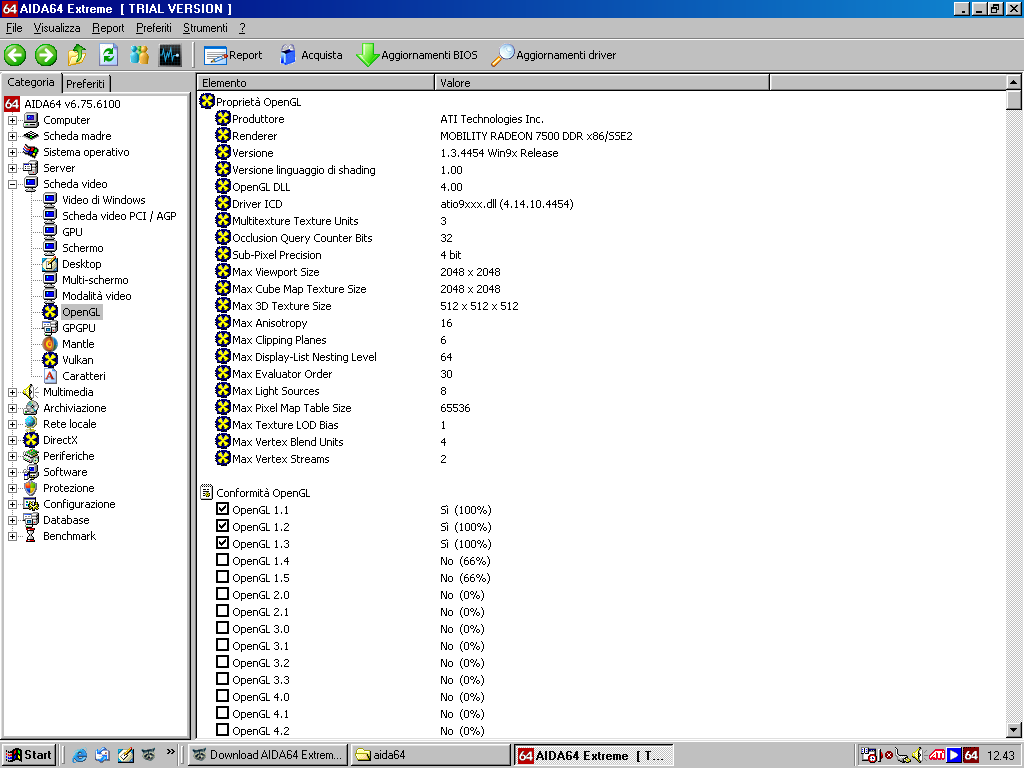Click the Schermo monitor icon

click(50, 248)
